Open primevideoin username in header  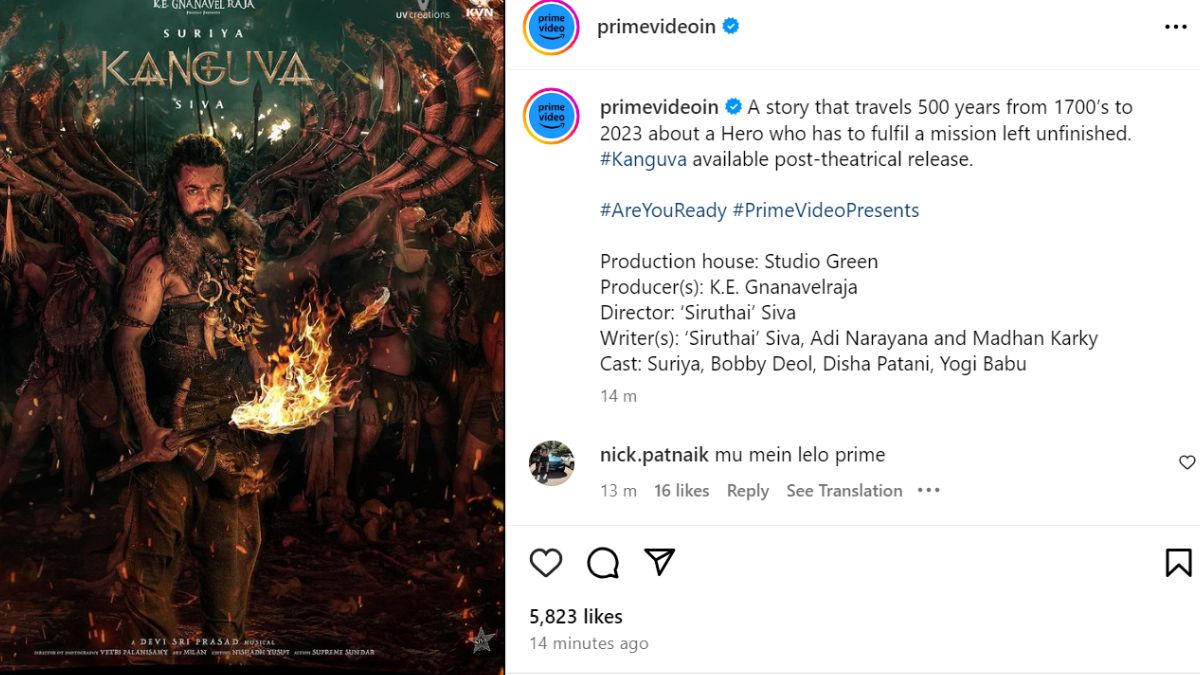coord(656,27)
